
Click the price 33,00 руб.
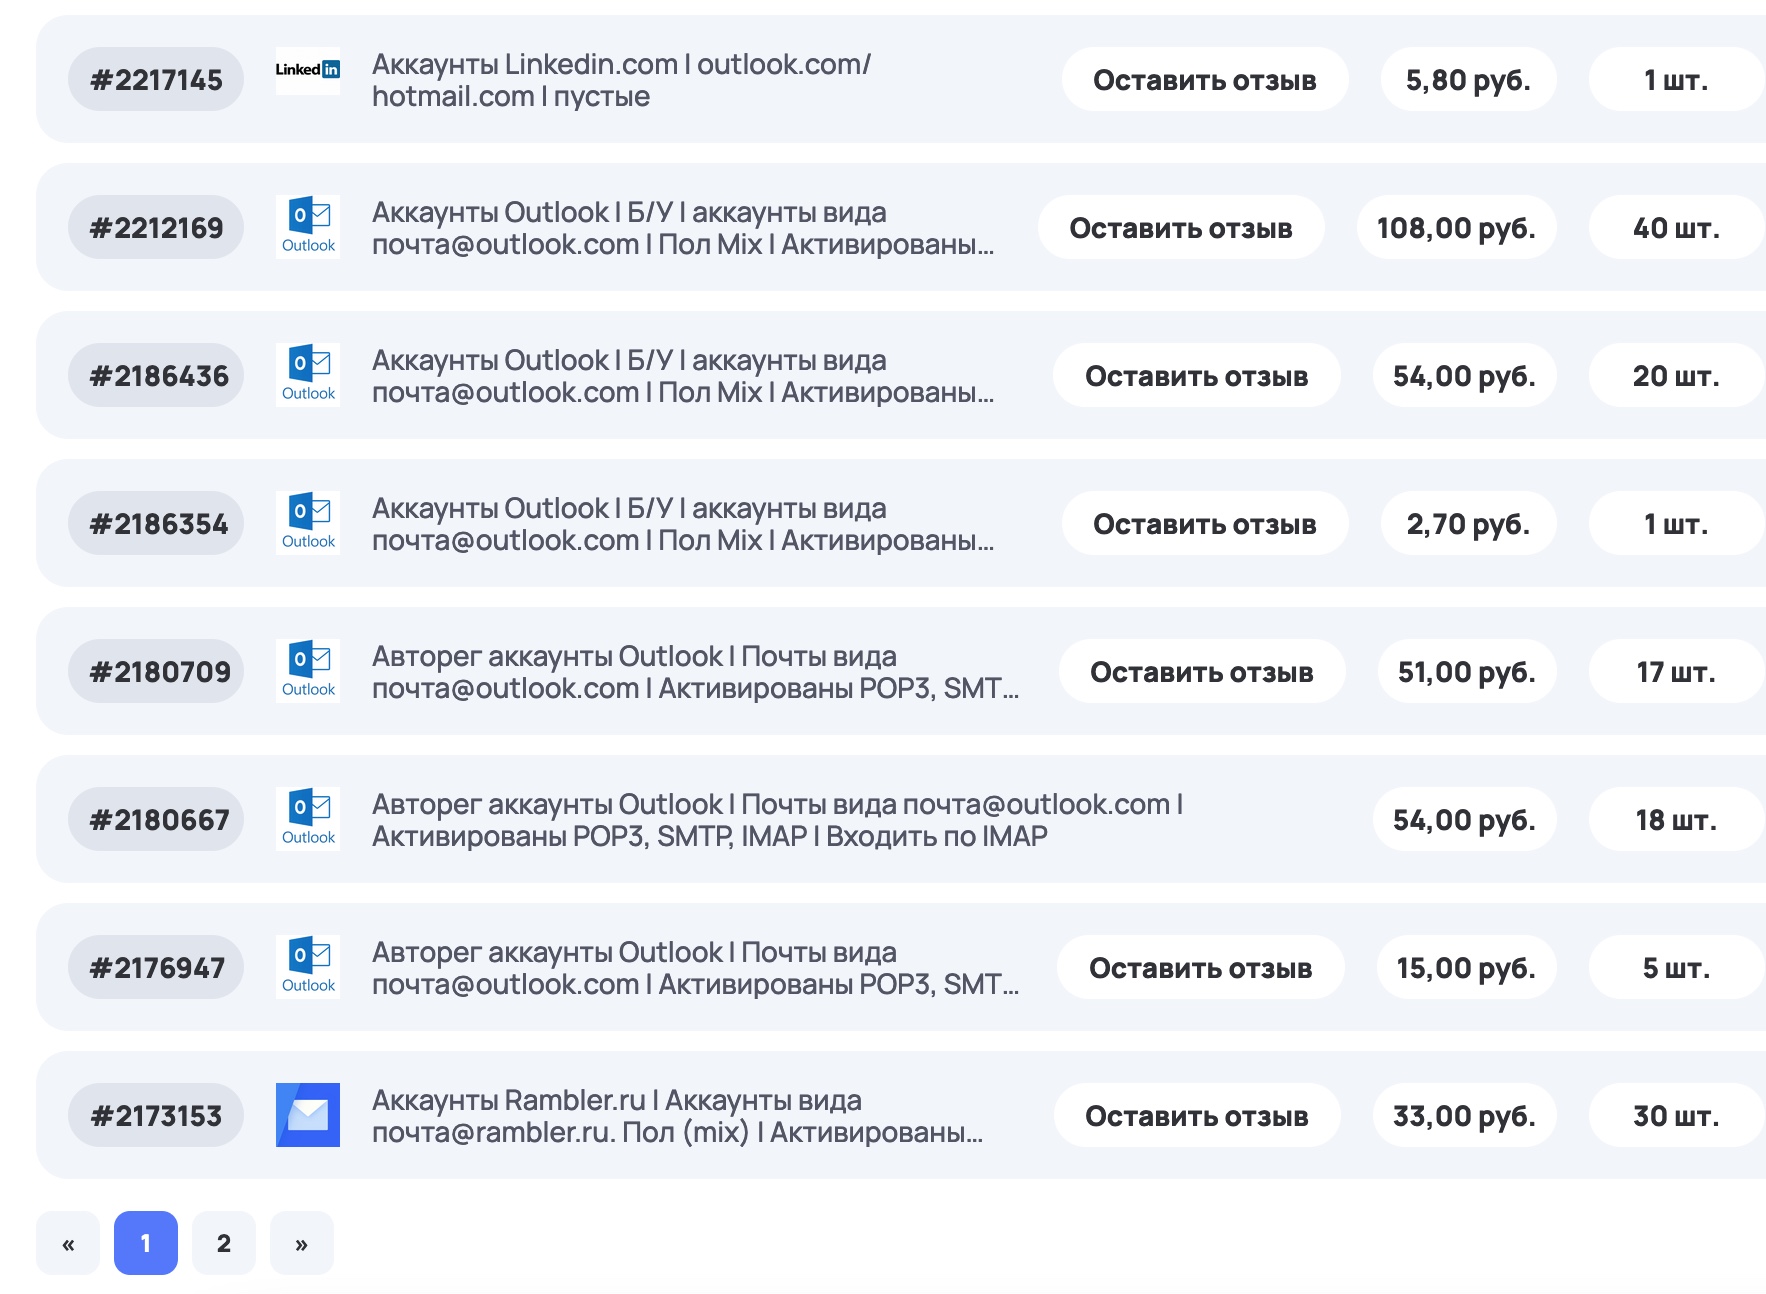coord(1464,1115)
